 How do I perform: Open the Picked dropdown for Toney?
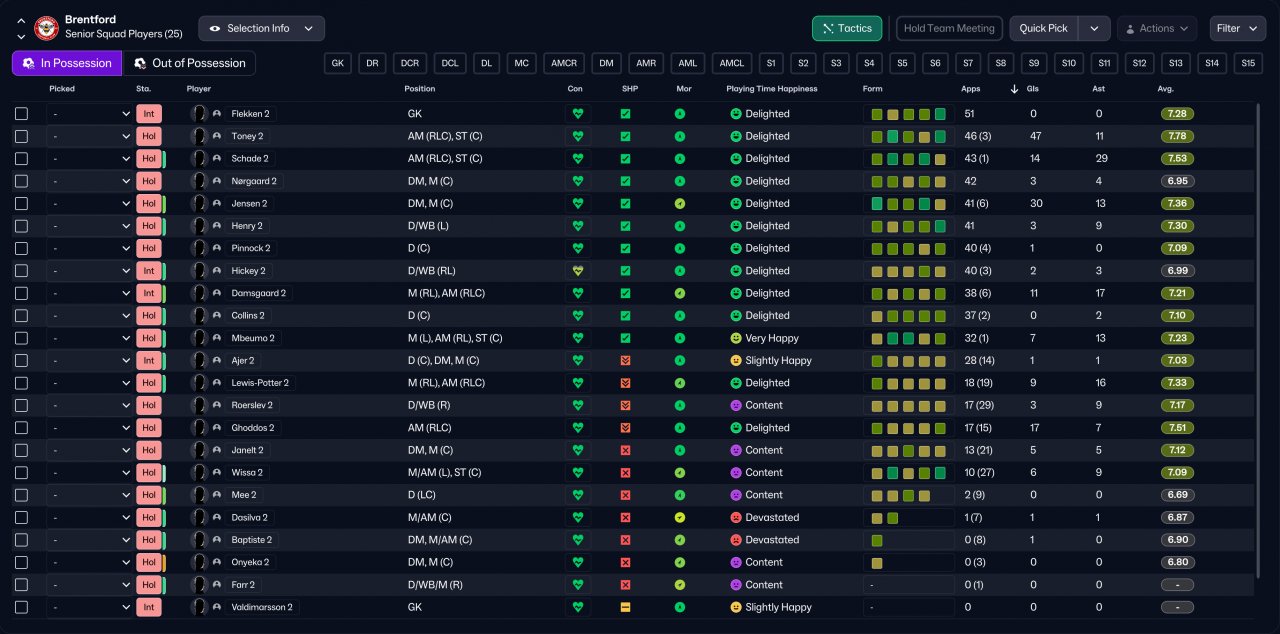coord(90,136)
